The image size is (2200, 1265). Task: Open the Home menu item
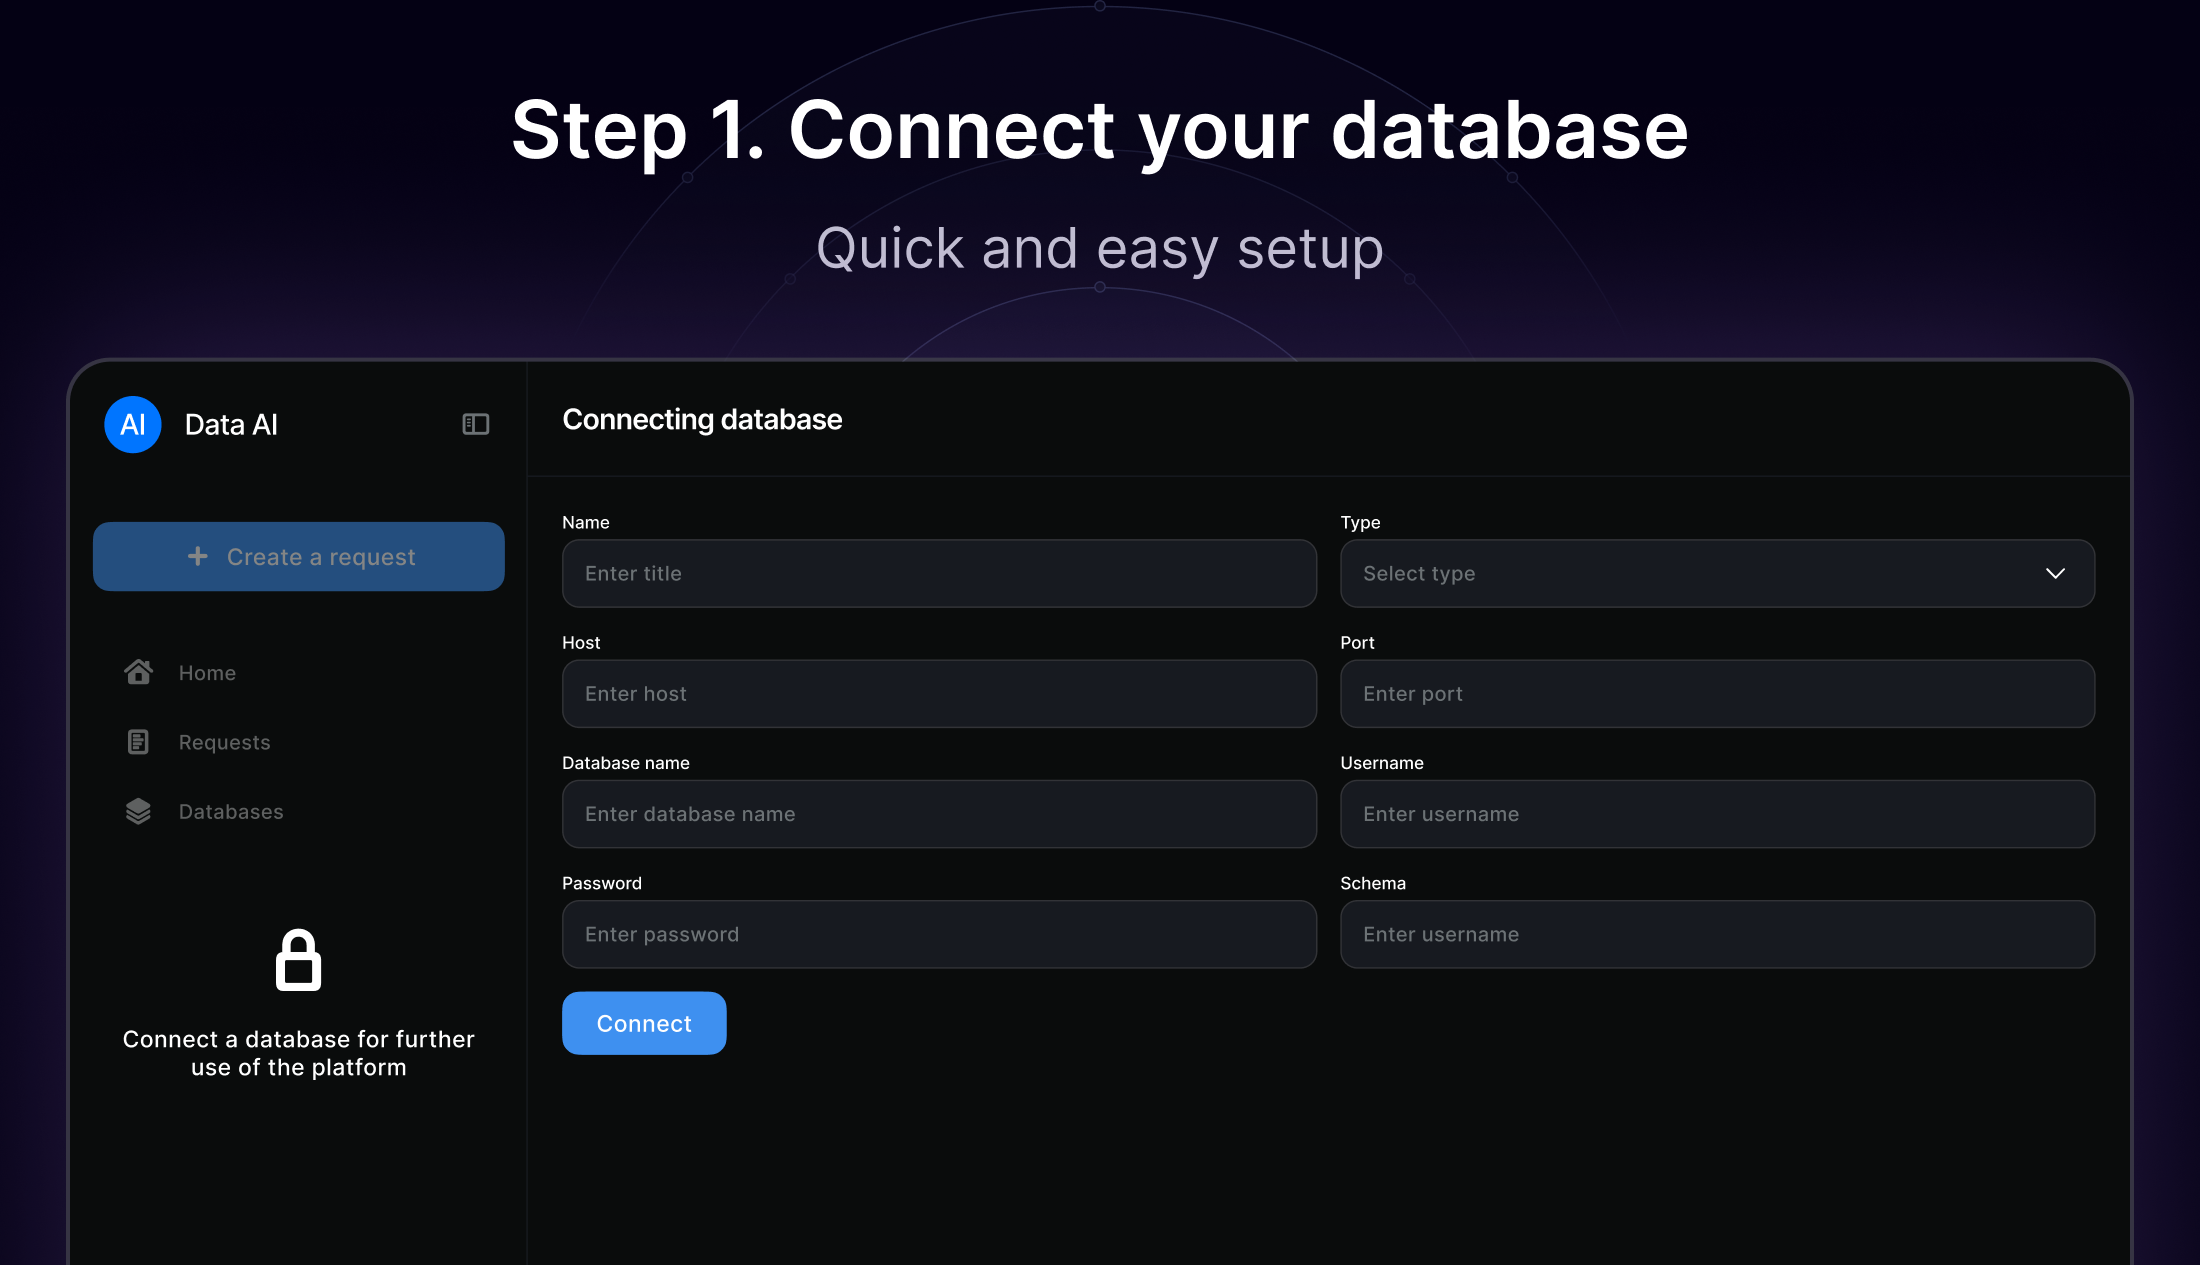pyautogui.click(x=207, y=673)
